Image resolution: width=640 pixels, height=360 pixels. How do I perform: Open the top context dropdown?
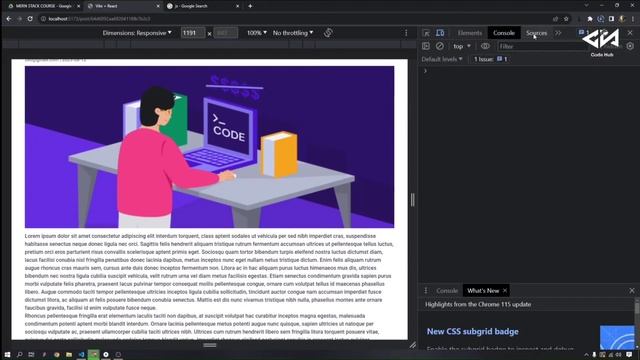click(462, 47)
